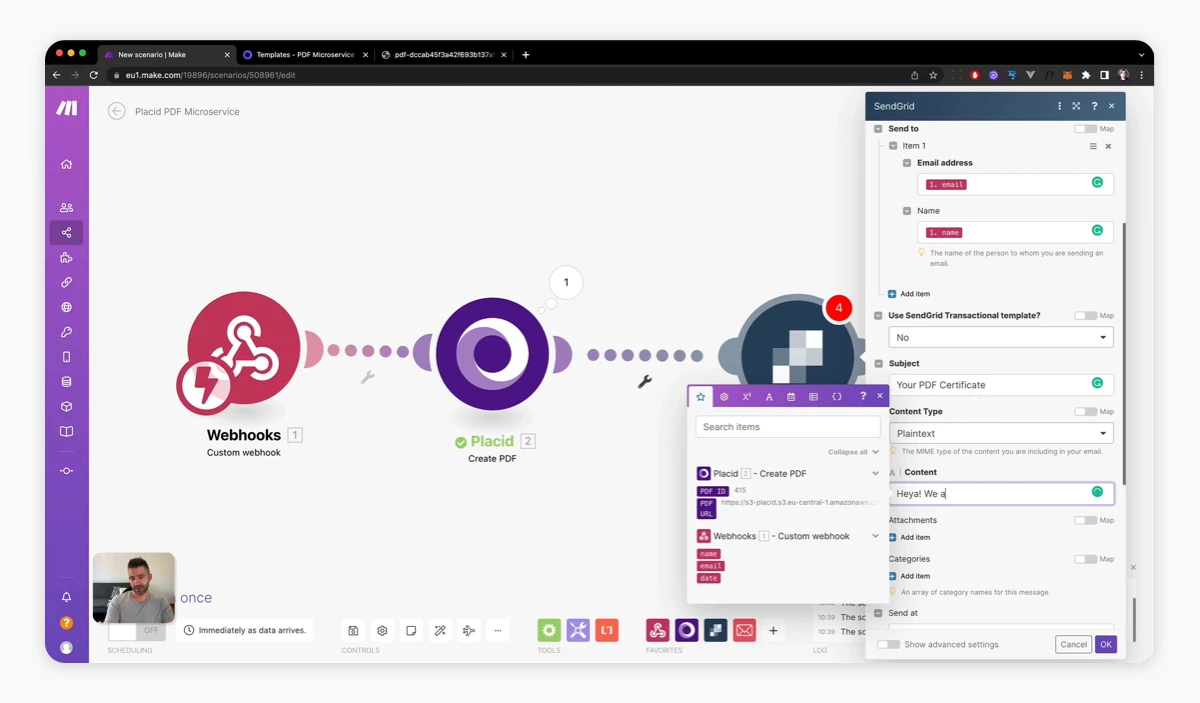Click the Auto-align magic wand icon
The height and width of the screenshot is (703, 1200).
click(x=439, y=631)
